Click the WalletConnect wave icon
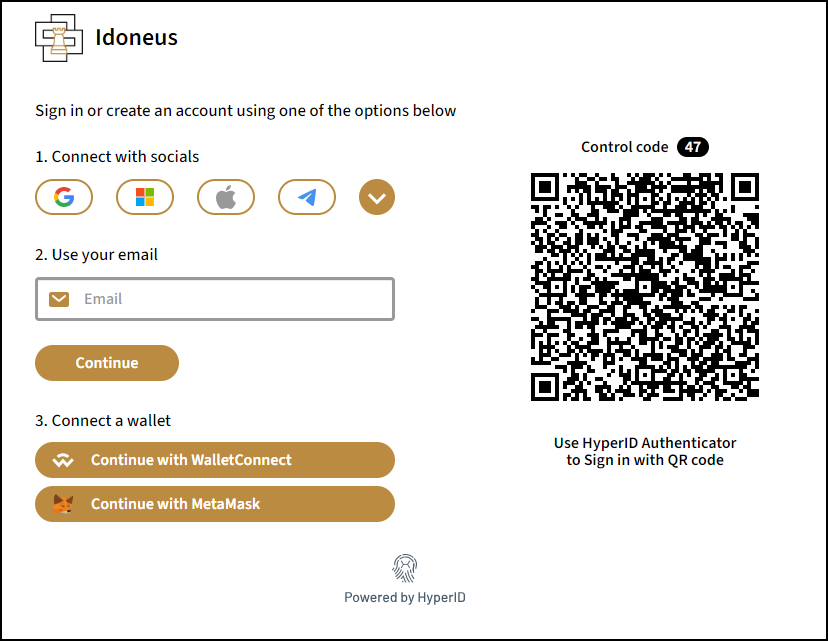Viewport: 828px width, 641px height. point(63,461)
